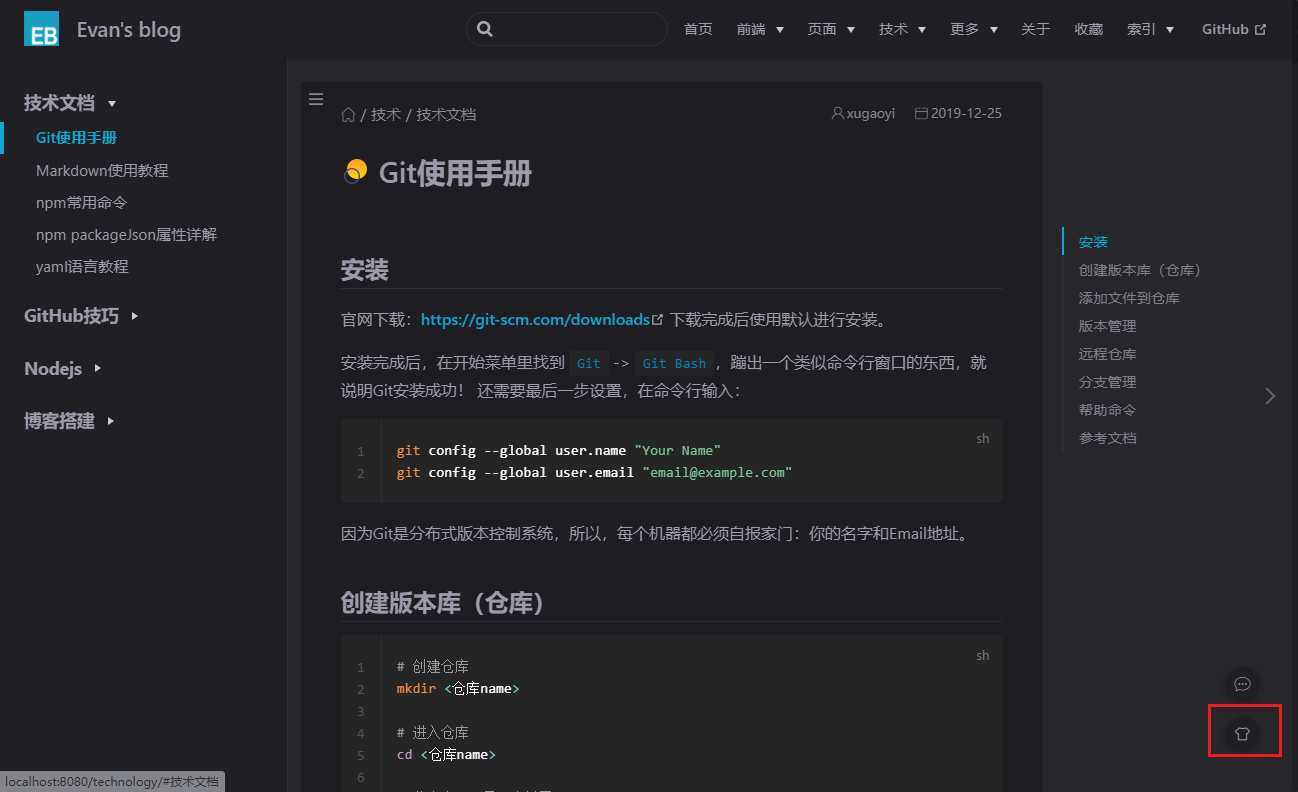Image resolution: width=1298 pixels, height=792 pixels.
Task: Select Git使用手册 in sidebar
Action: pos(76,138)
